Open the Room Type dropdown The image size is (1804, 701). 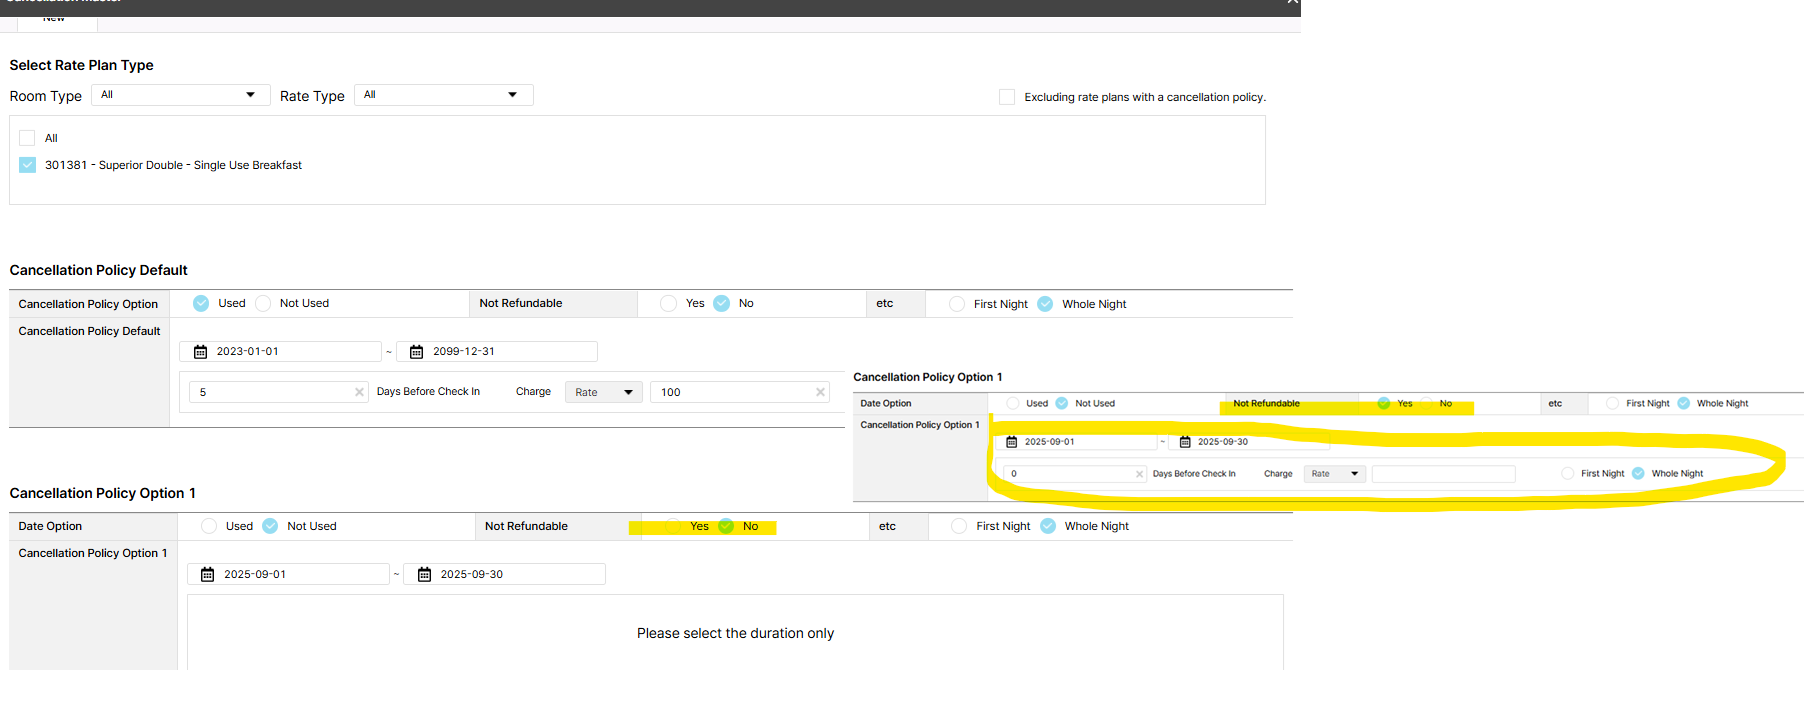tap(180, 95)
